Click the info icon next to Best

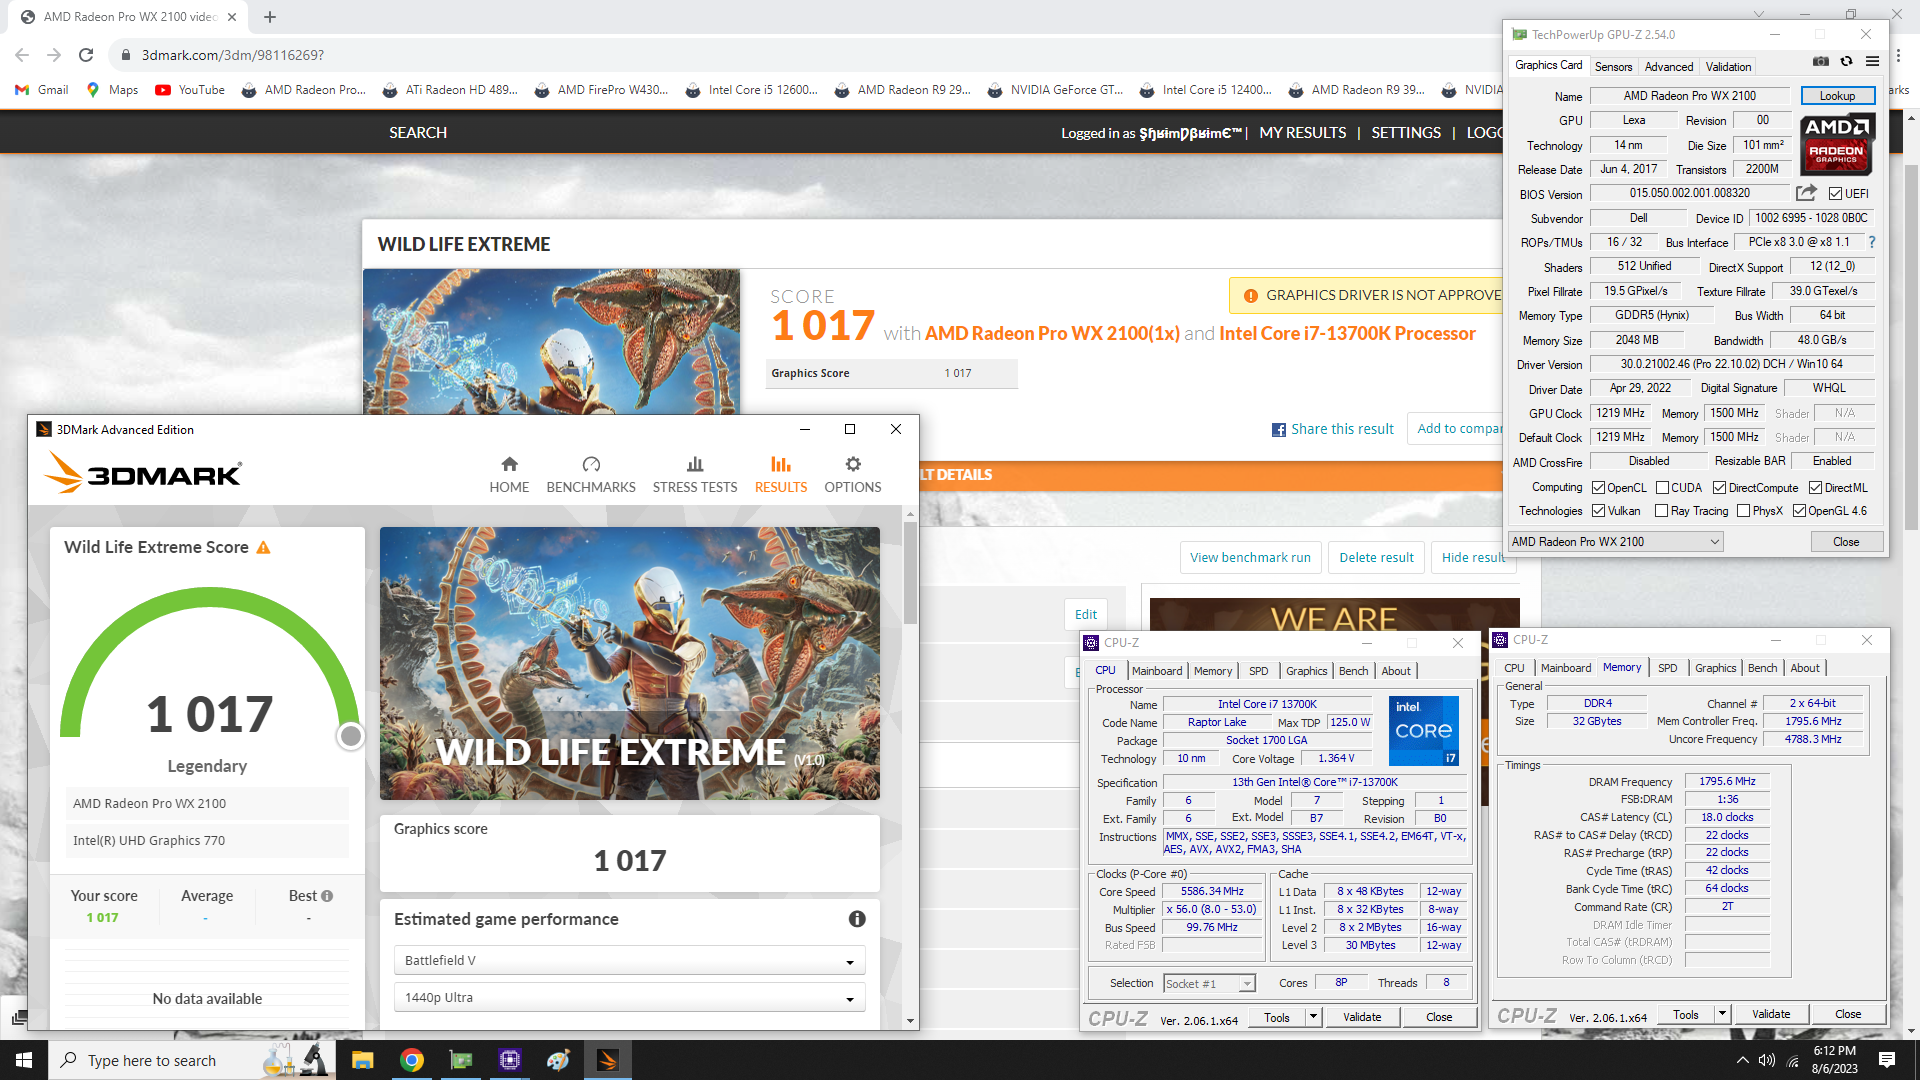327,896
